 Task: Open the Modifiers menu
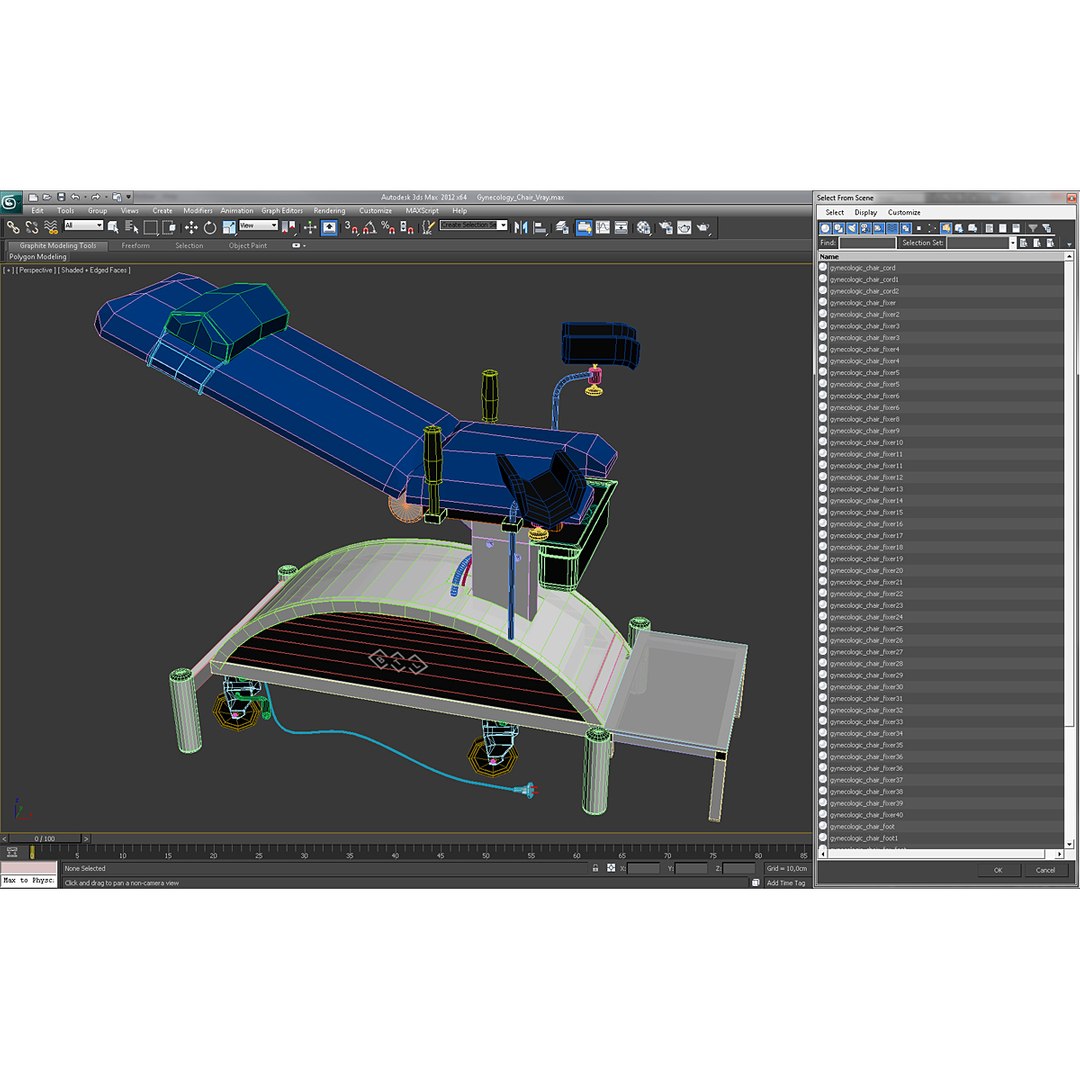point(198,211)
